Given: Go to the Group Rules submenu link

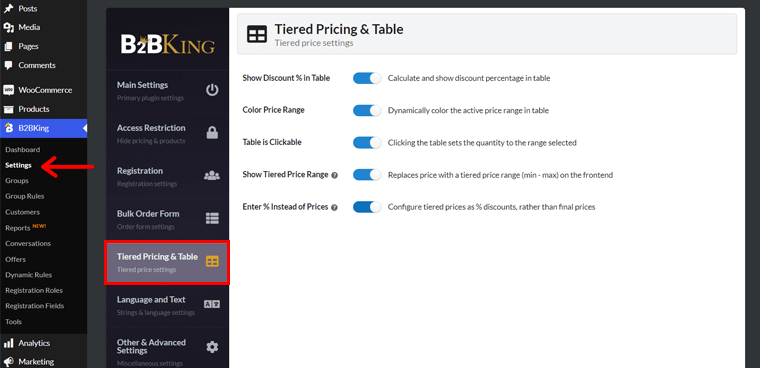Looking at the screenshot, I should coord(25,196).
